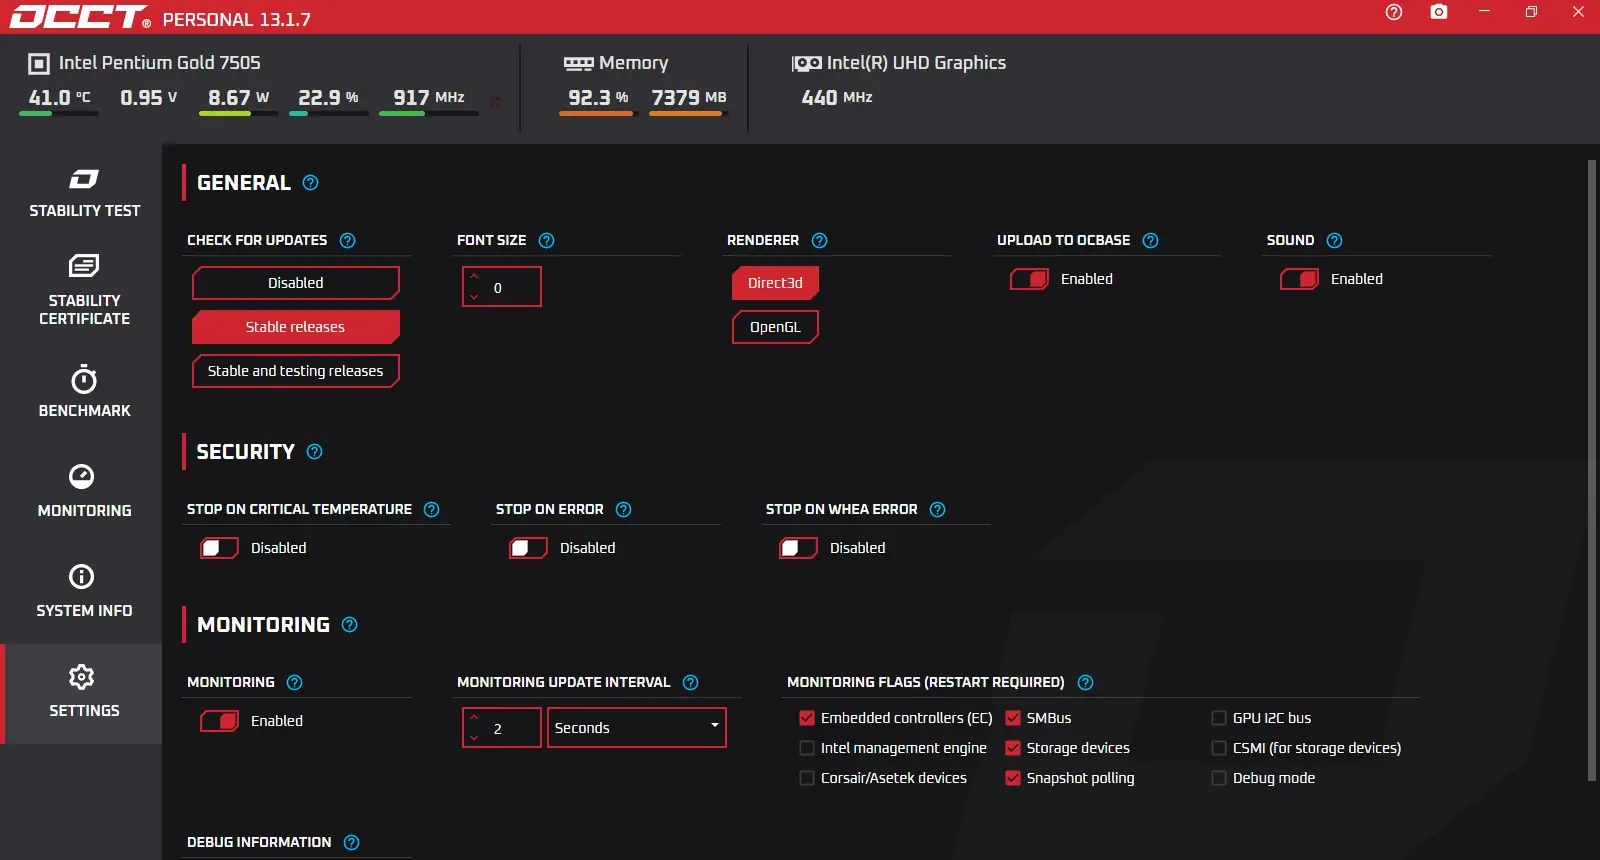Screen dimensions: 1600x860
Task: Show help for Monitoring Flags
Action: click(1086, 683)
